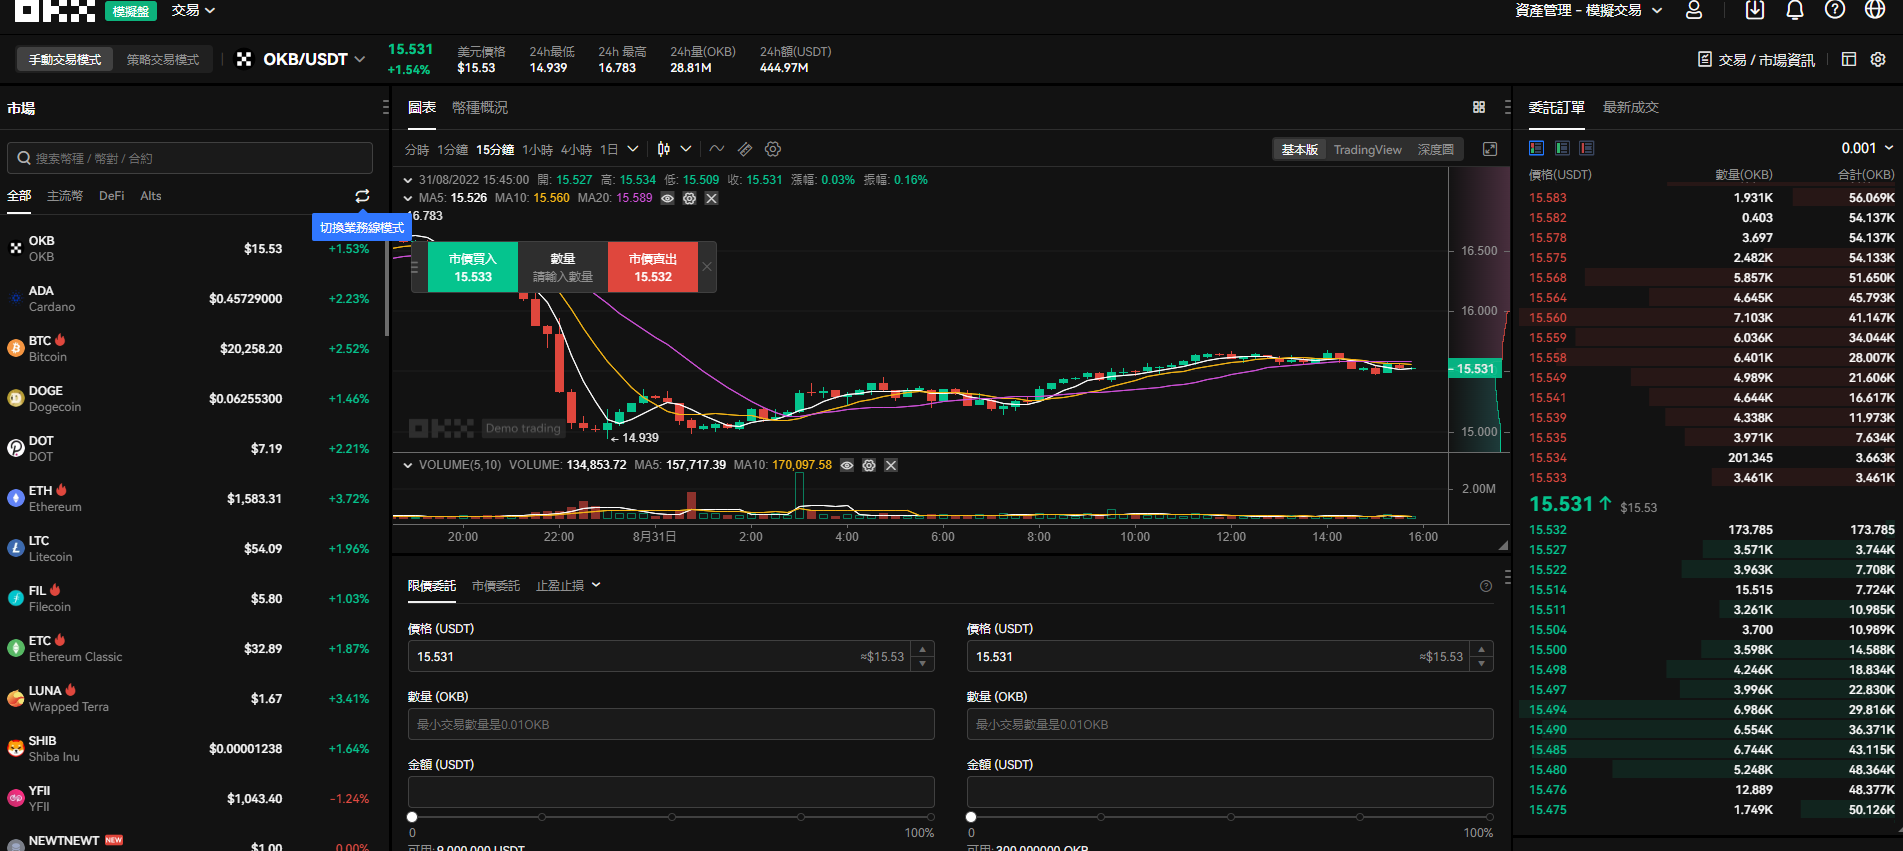Viewport: 1903px width, 851px height.
Task: Click 市價買入 15.533 button
Action: 473,267
